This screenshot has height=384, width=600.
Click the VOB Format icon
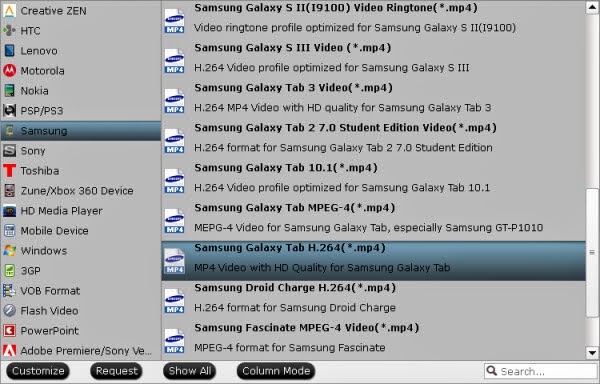pyautogui.click(x=9, y=291)
